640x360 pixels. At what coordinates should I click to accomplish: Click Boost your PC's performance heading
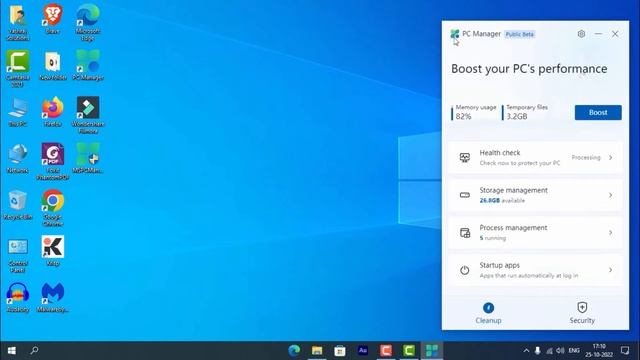(x=529, y=69)
